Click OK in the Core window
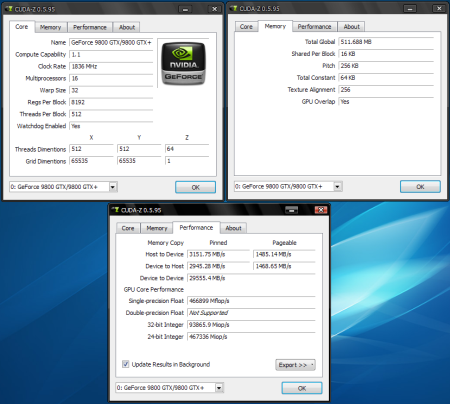 (x=196, y=187)
